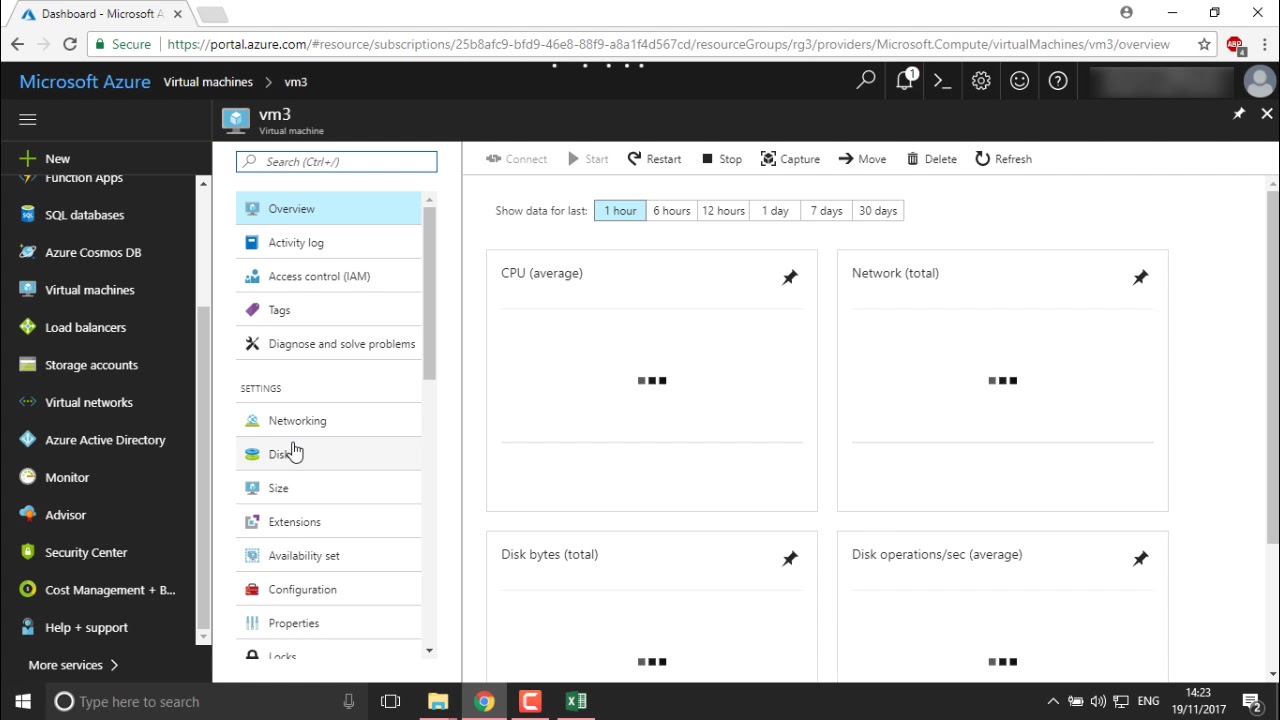Open the Azure portal search icon
This screenshot has width=1280, height=720.
coord(866,81)
